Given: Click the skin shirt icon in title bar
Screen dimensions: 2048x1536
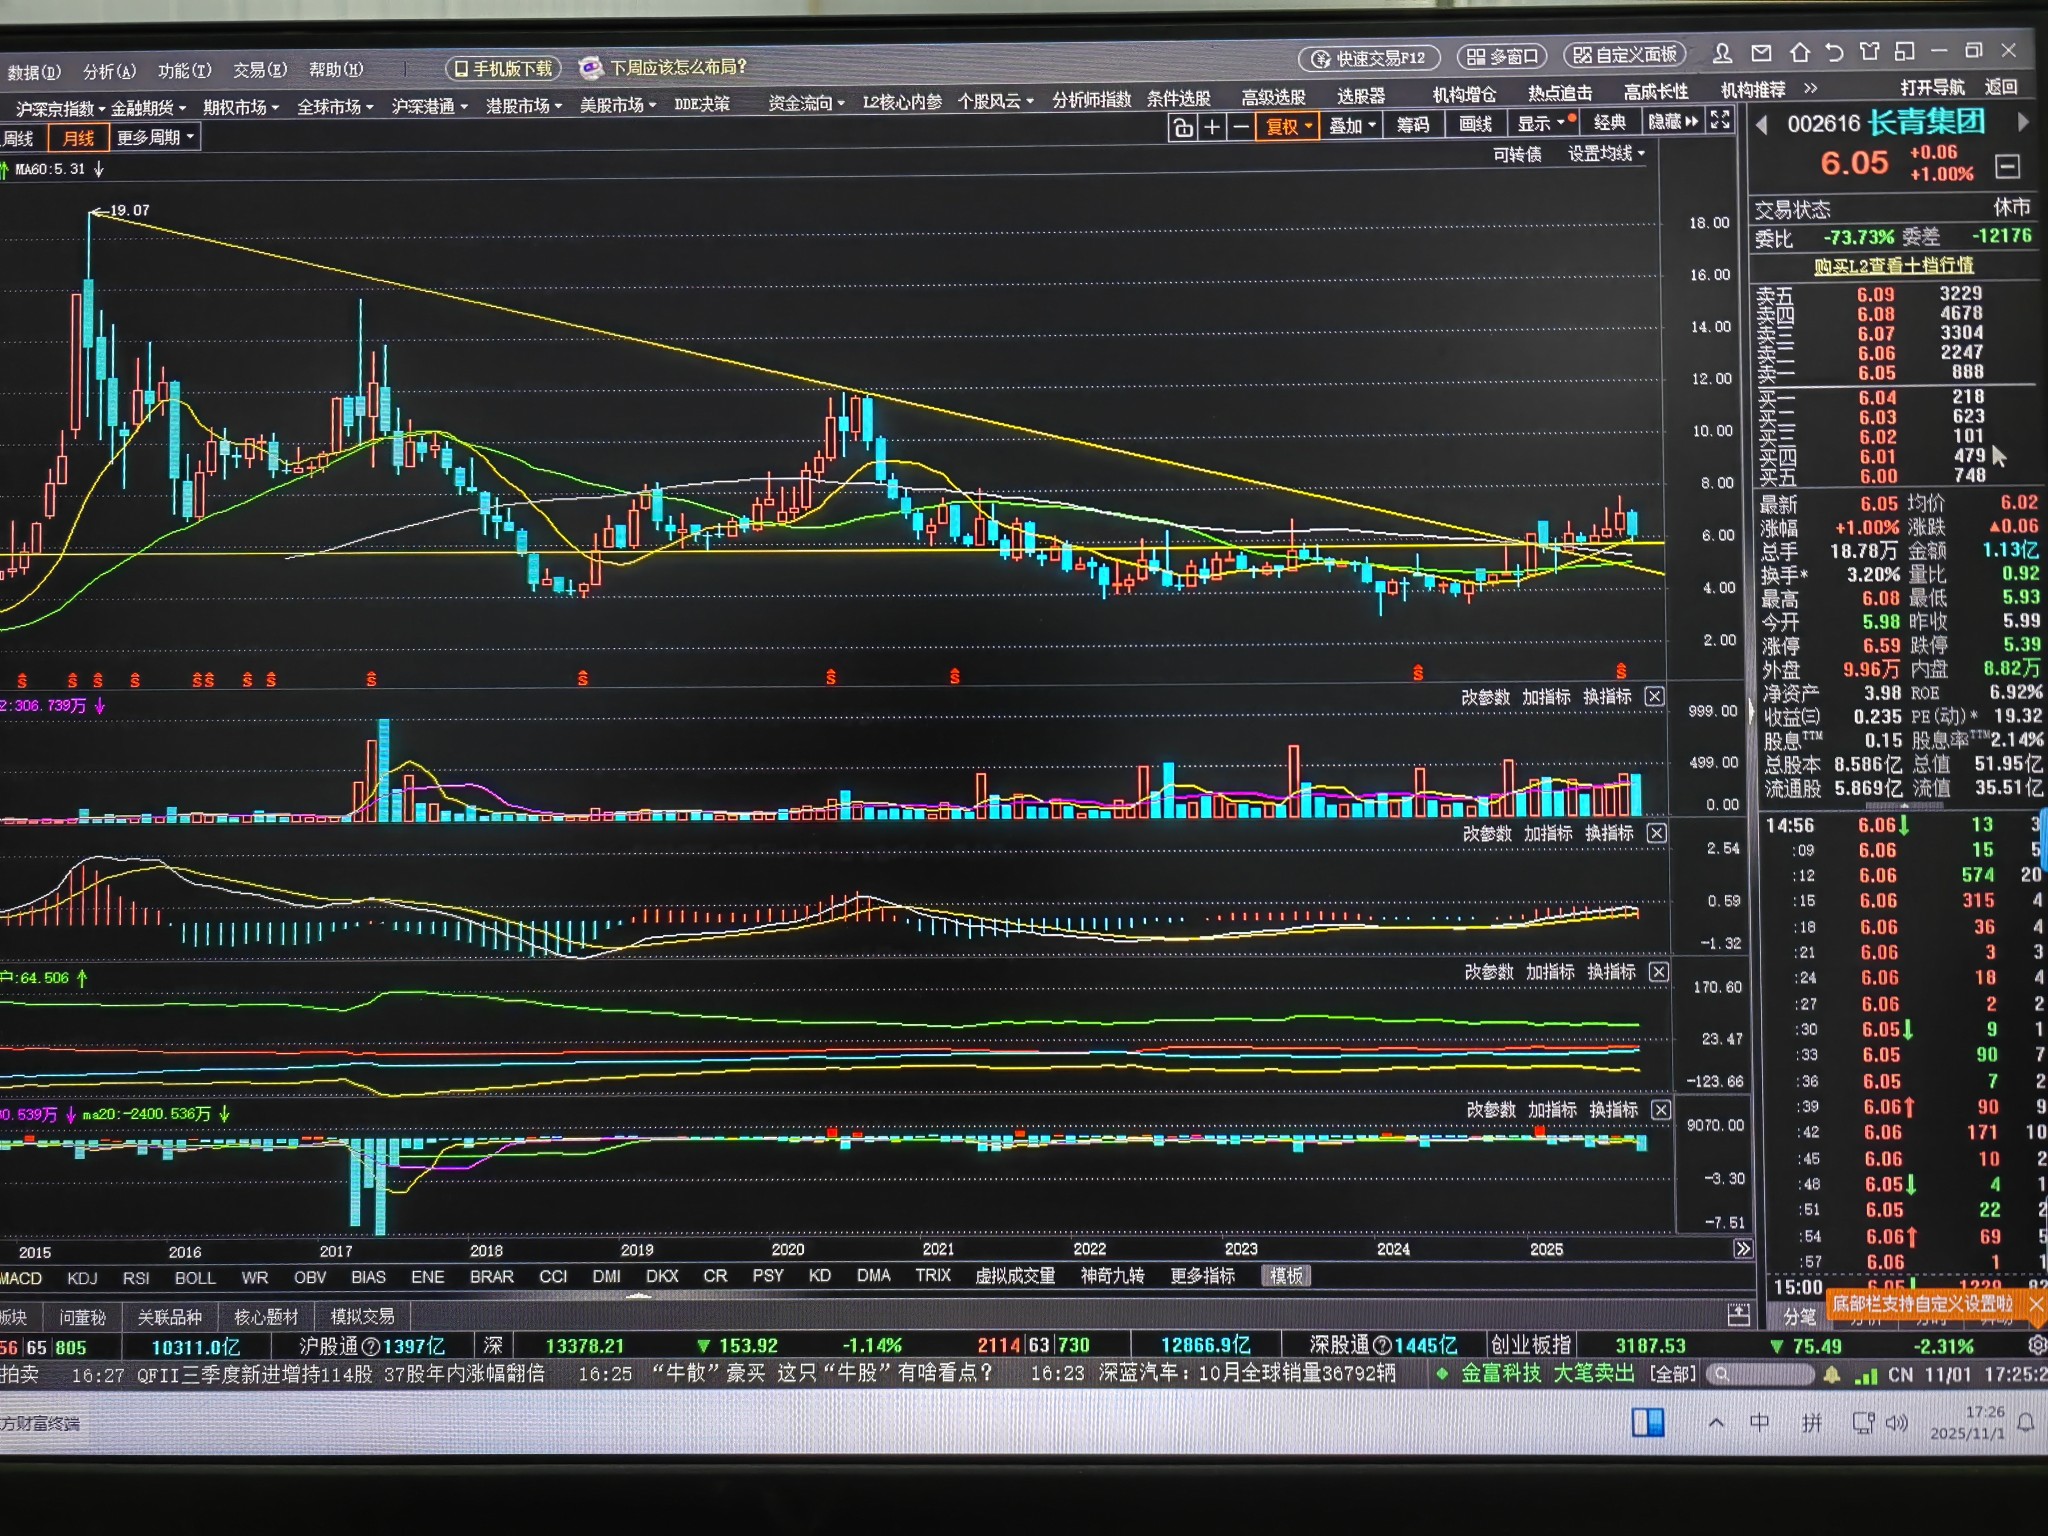Looking at the screenshot, I should (x=1869, y=52).
